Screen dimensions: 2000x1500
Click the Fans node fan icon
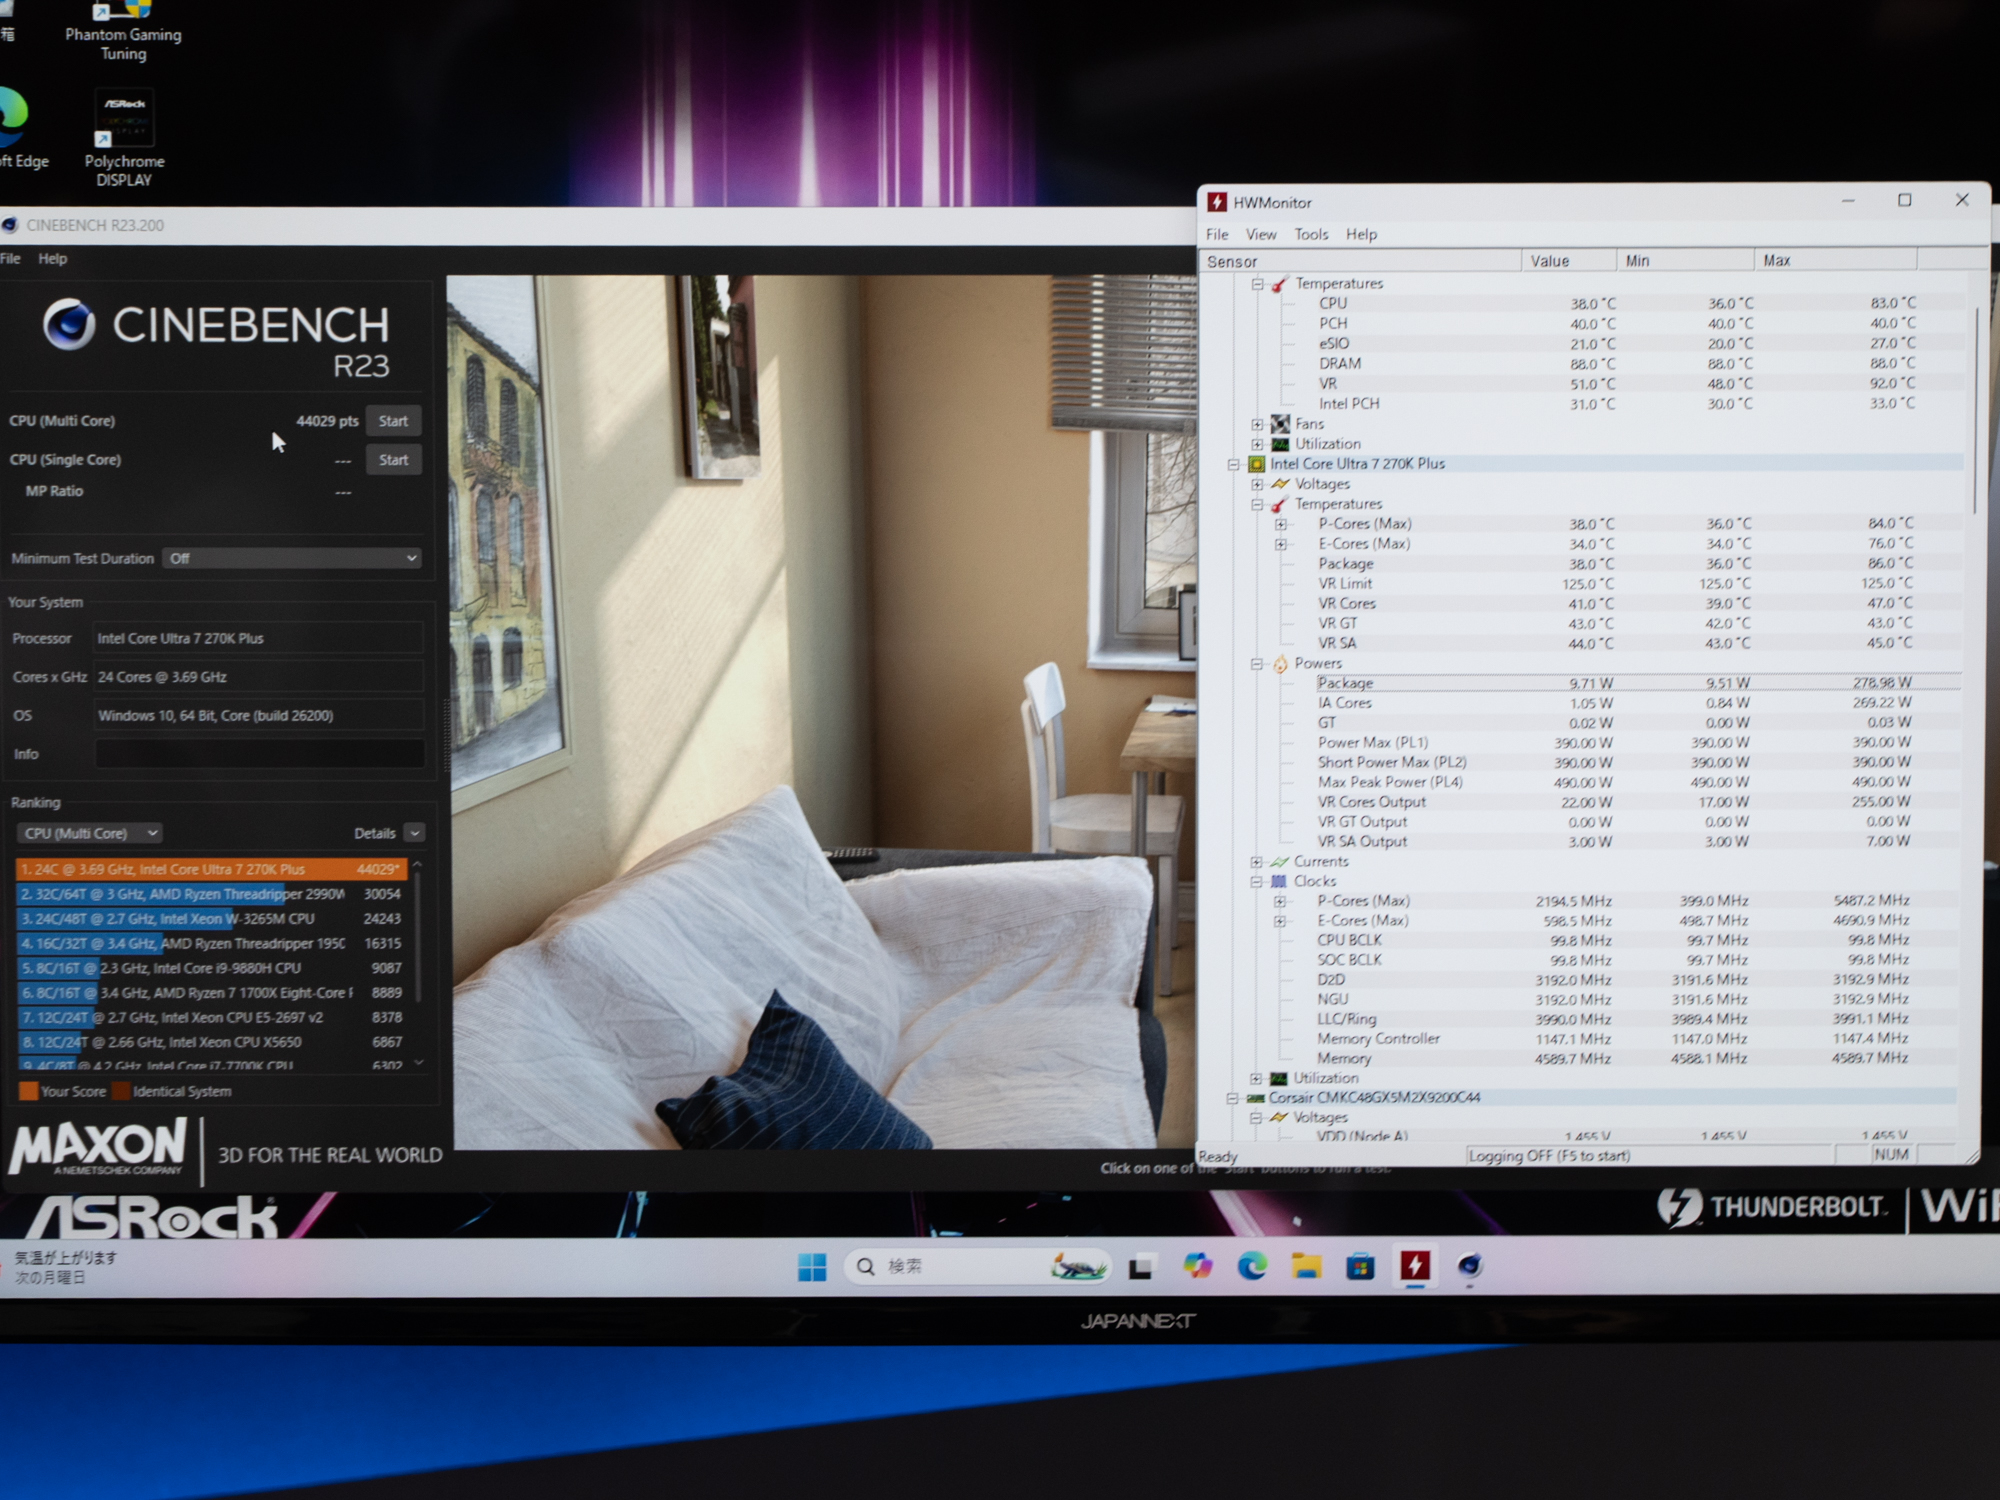coord(1280,424)
